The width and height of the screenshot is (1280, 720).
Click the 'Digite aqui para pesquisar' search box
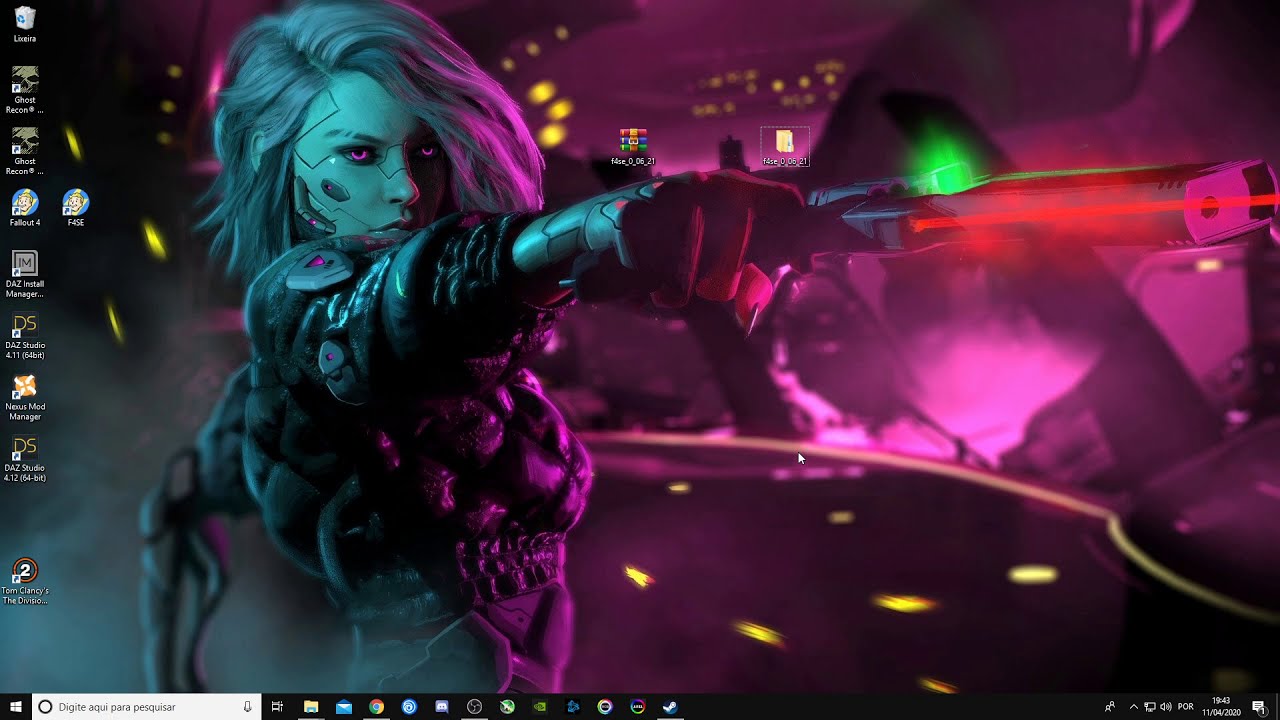pos(147,707)
